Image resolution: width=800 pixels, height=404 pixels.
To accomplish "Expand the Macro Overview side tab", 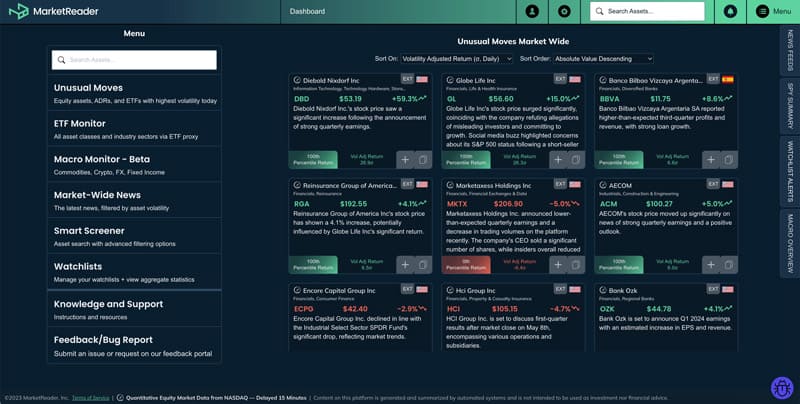I will pyautogui.click(x=790, y=243).
